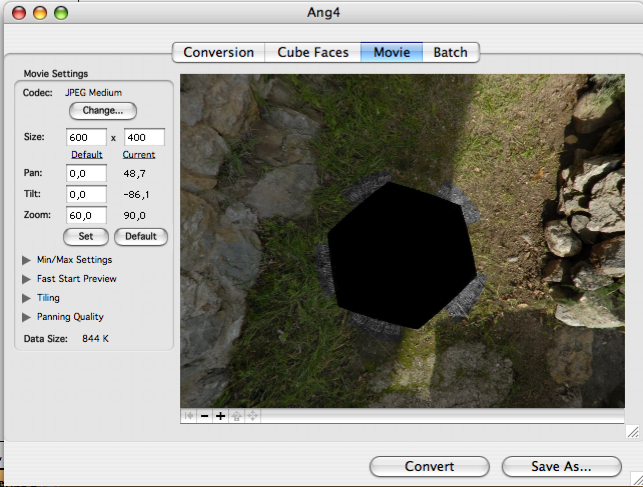Image resolution: width=643 pixels, height=487 pixels.
Task: Click the hotspot up-arrow icon below preview
Action: tap(236, 416)
